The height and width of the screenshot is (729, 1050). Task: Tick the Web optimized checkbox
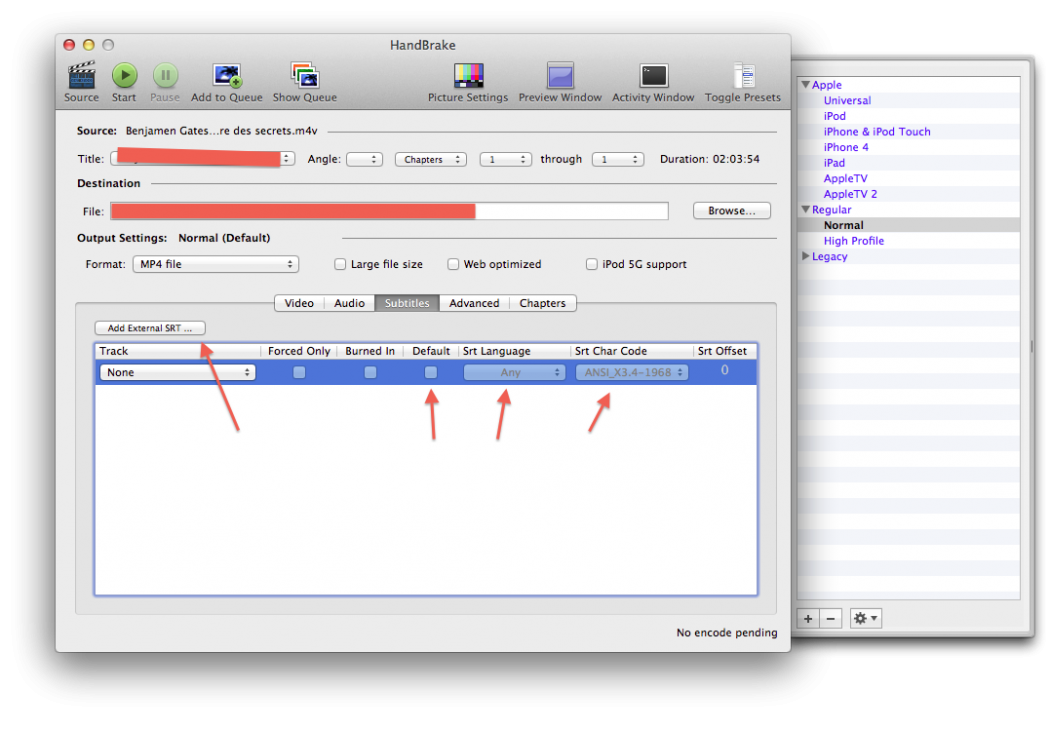click(453, 264)
